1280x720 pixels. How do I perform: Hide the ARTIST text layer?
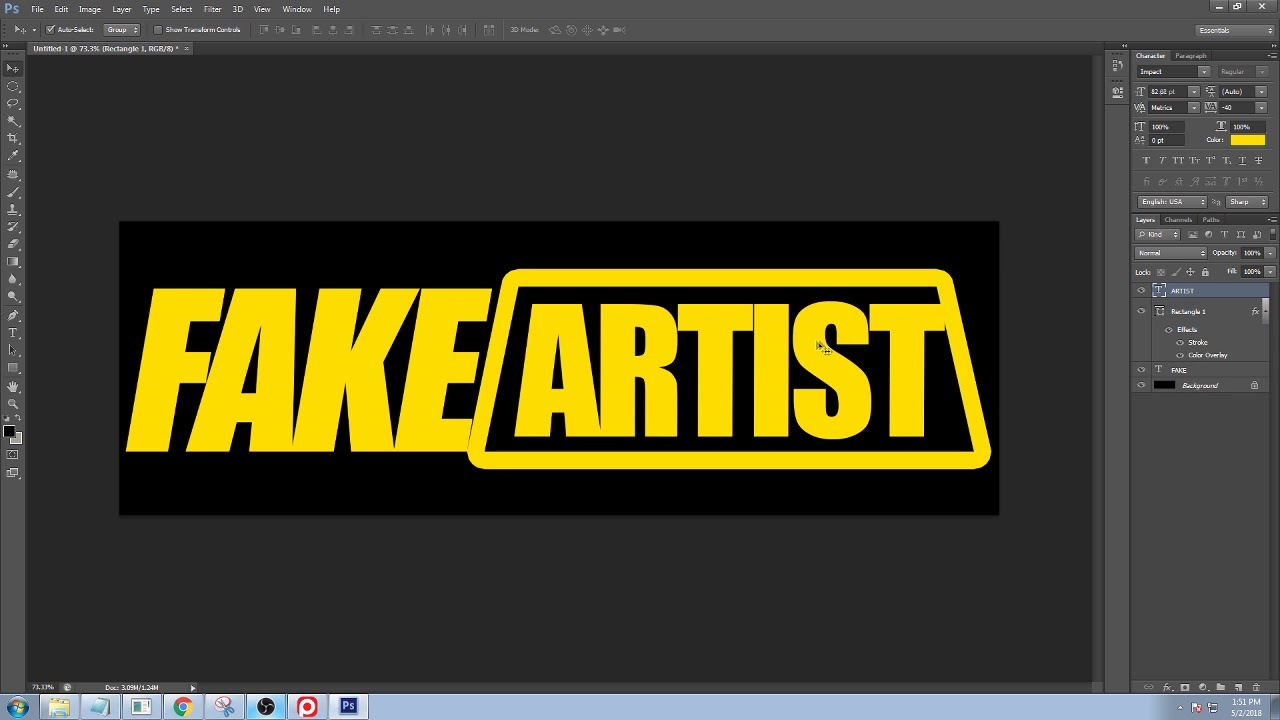1141,291
